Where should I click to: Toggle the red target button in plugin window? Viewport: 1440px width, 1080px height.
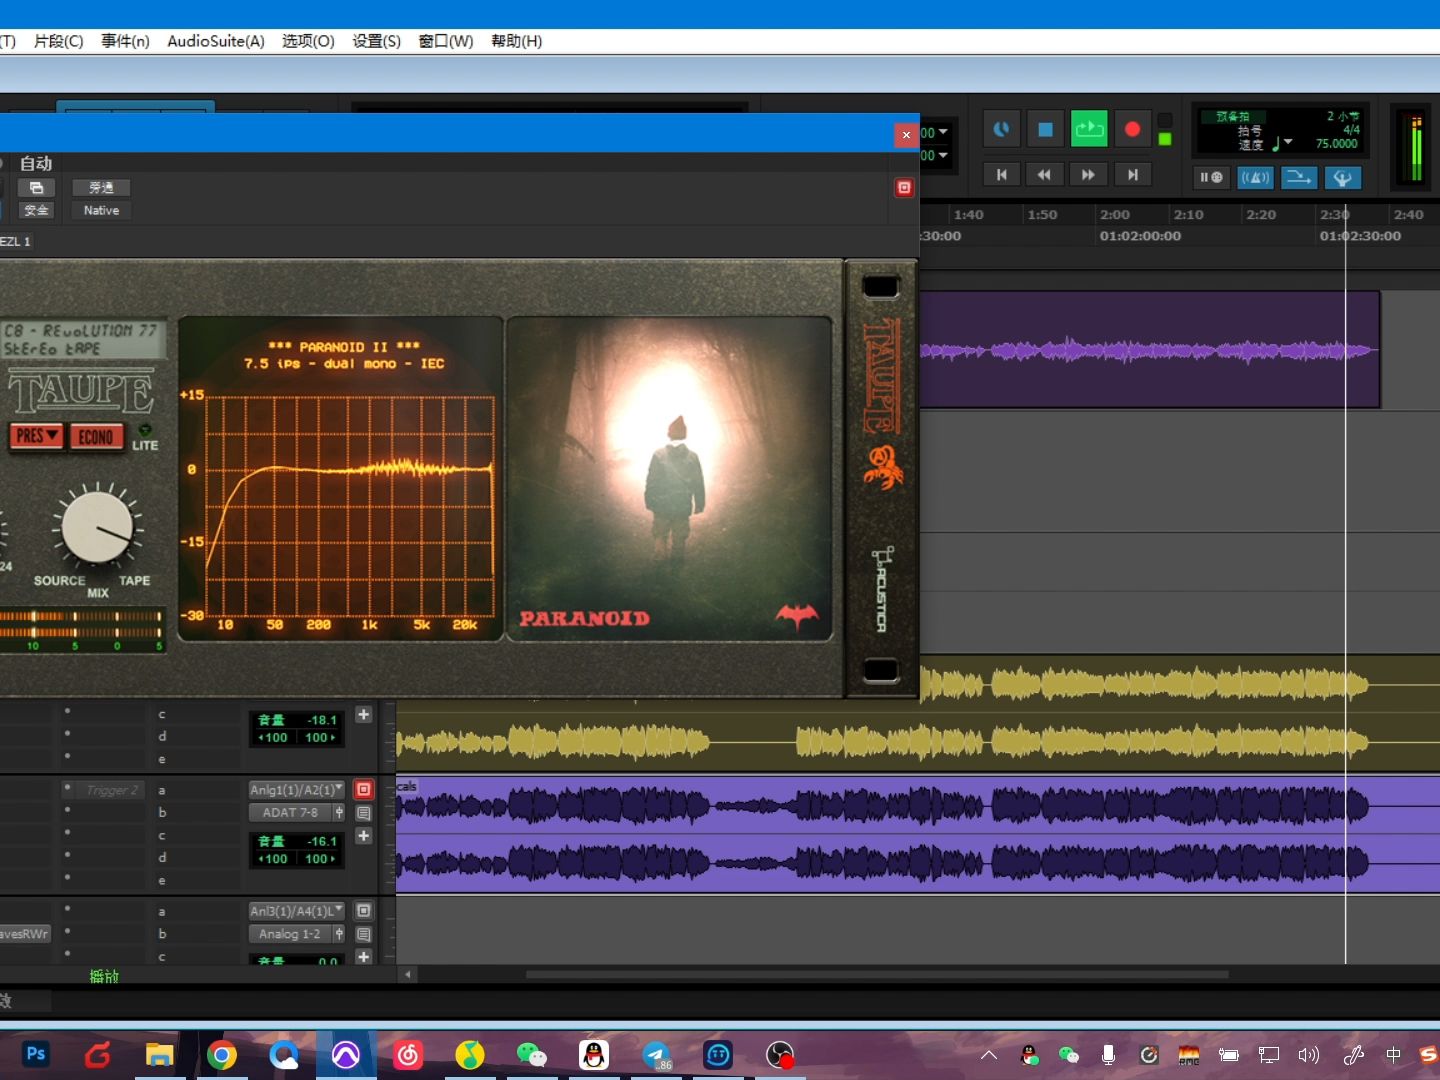904,188
